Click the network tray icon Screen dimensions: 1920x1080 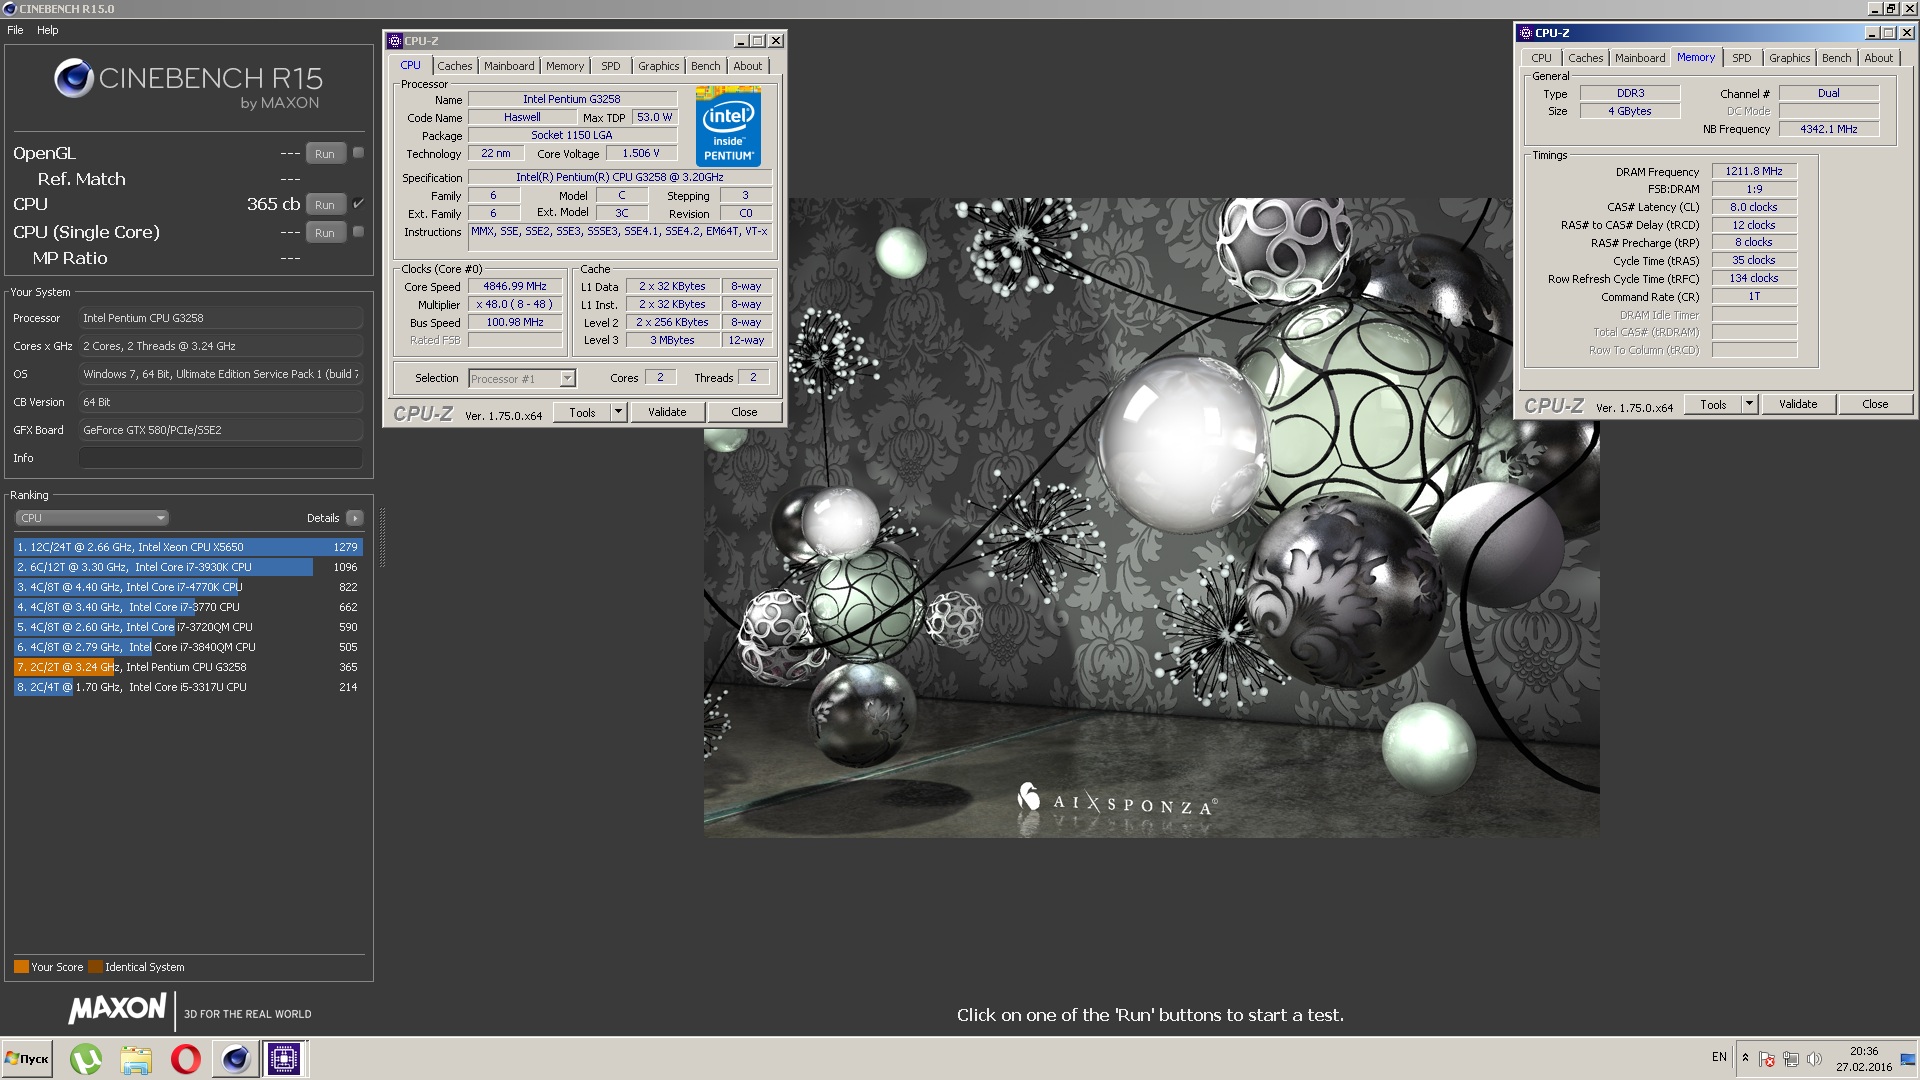[x=1791, y=1058]
